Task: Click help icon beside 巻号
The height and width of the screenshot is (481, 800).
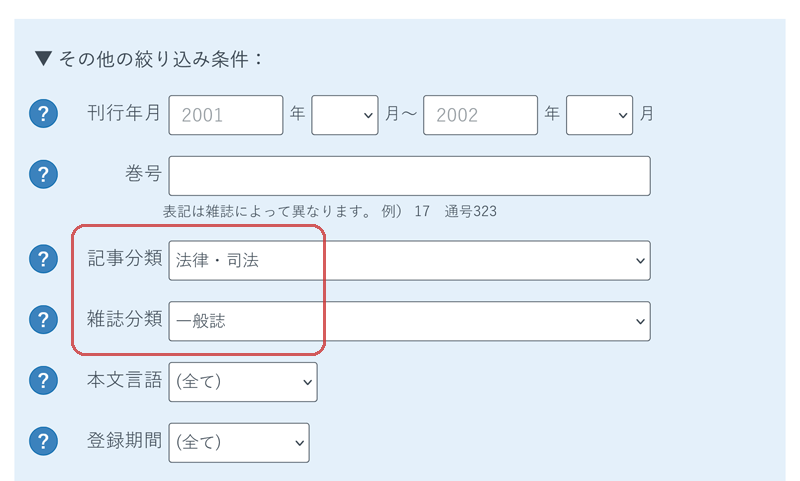Action: 43,174
